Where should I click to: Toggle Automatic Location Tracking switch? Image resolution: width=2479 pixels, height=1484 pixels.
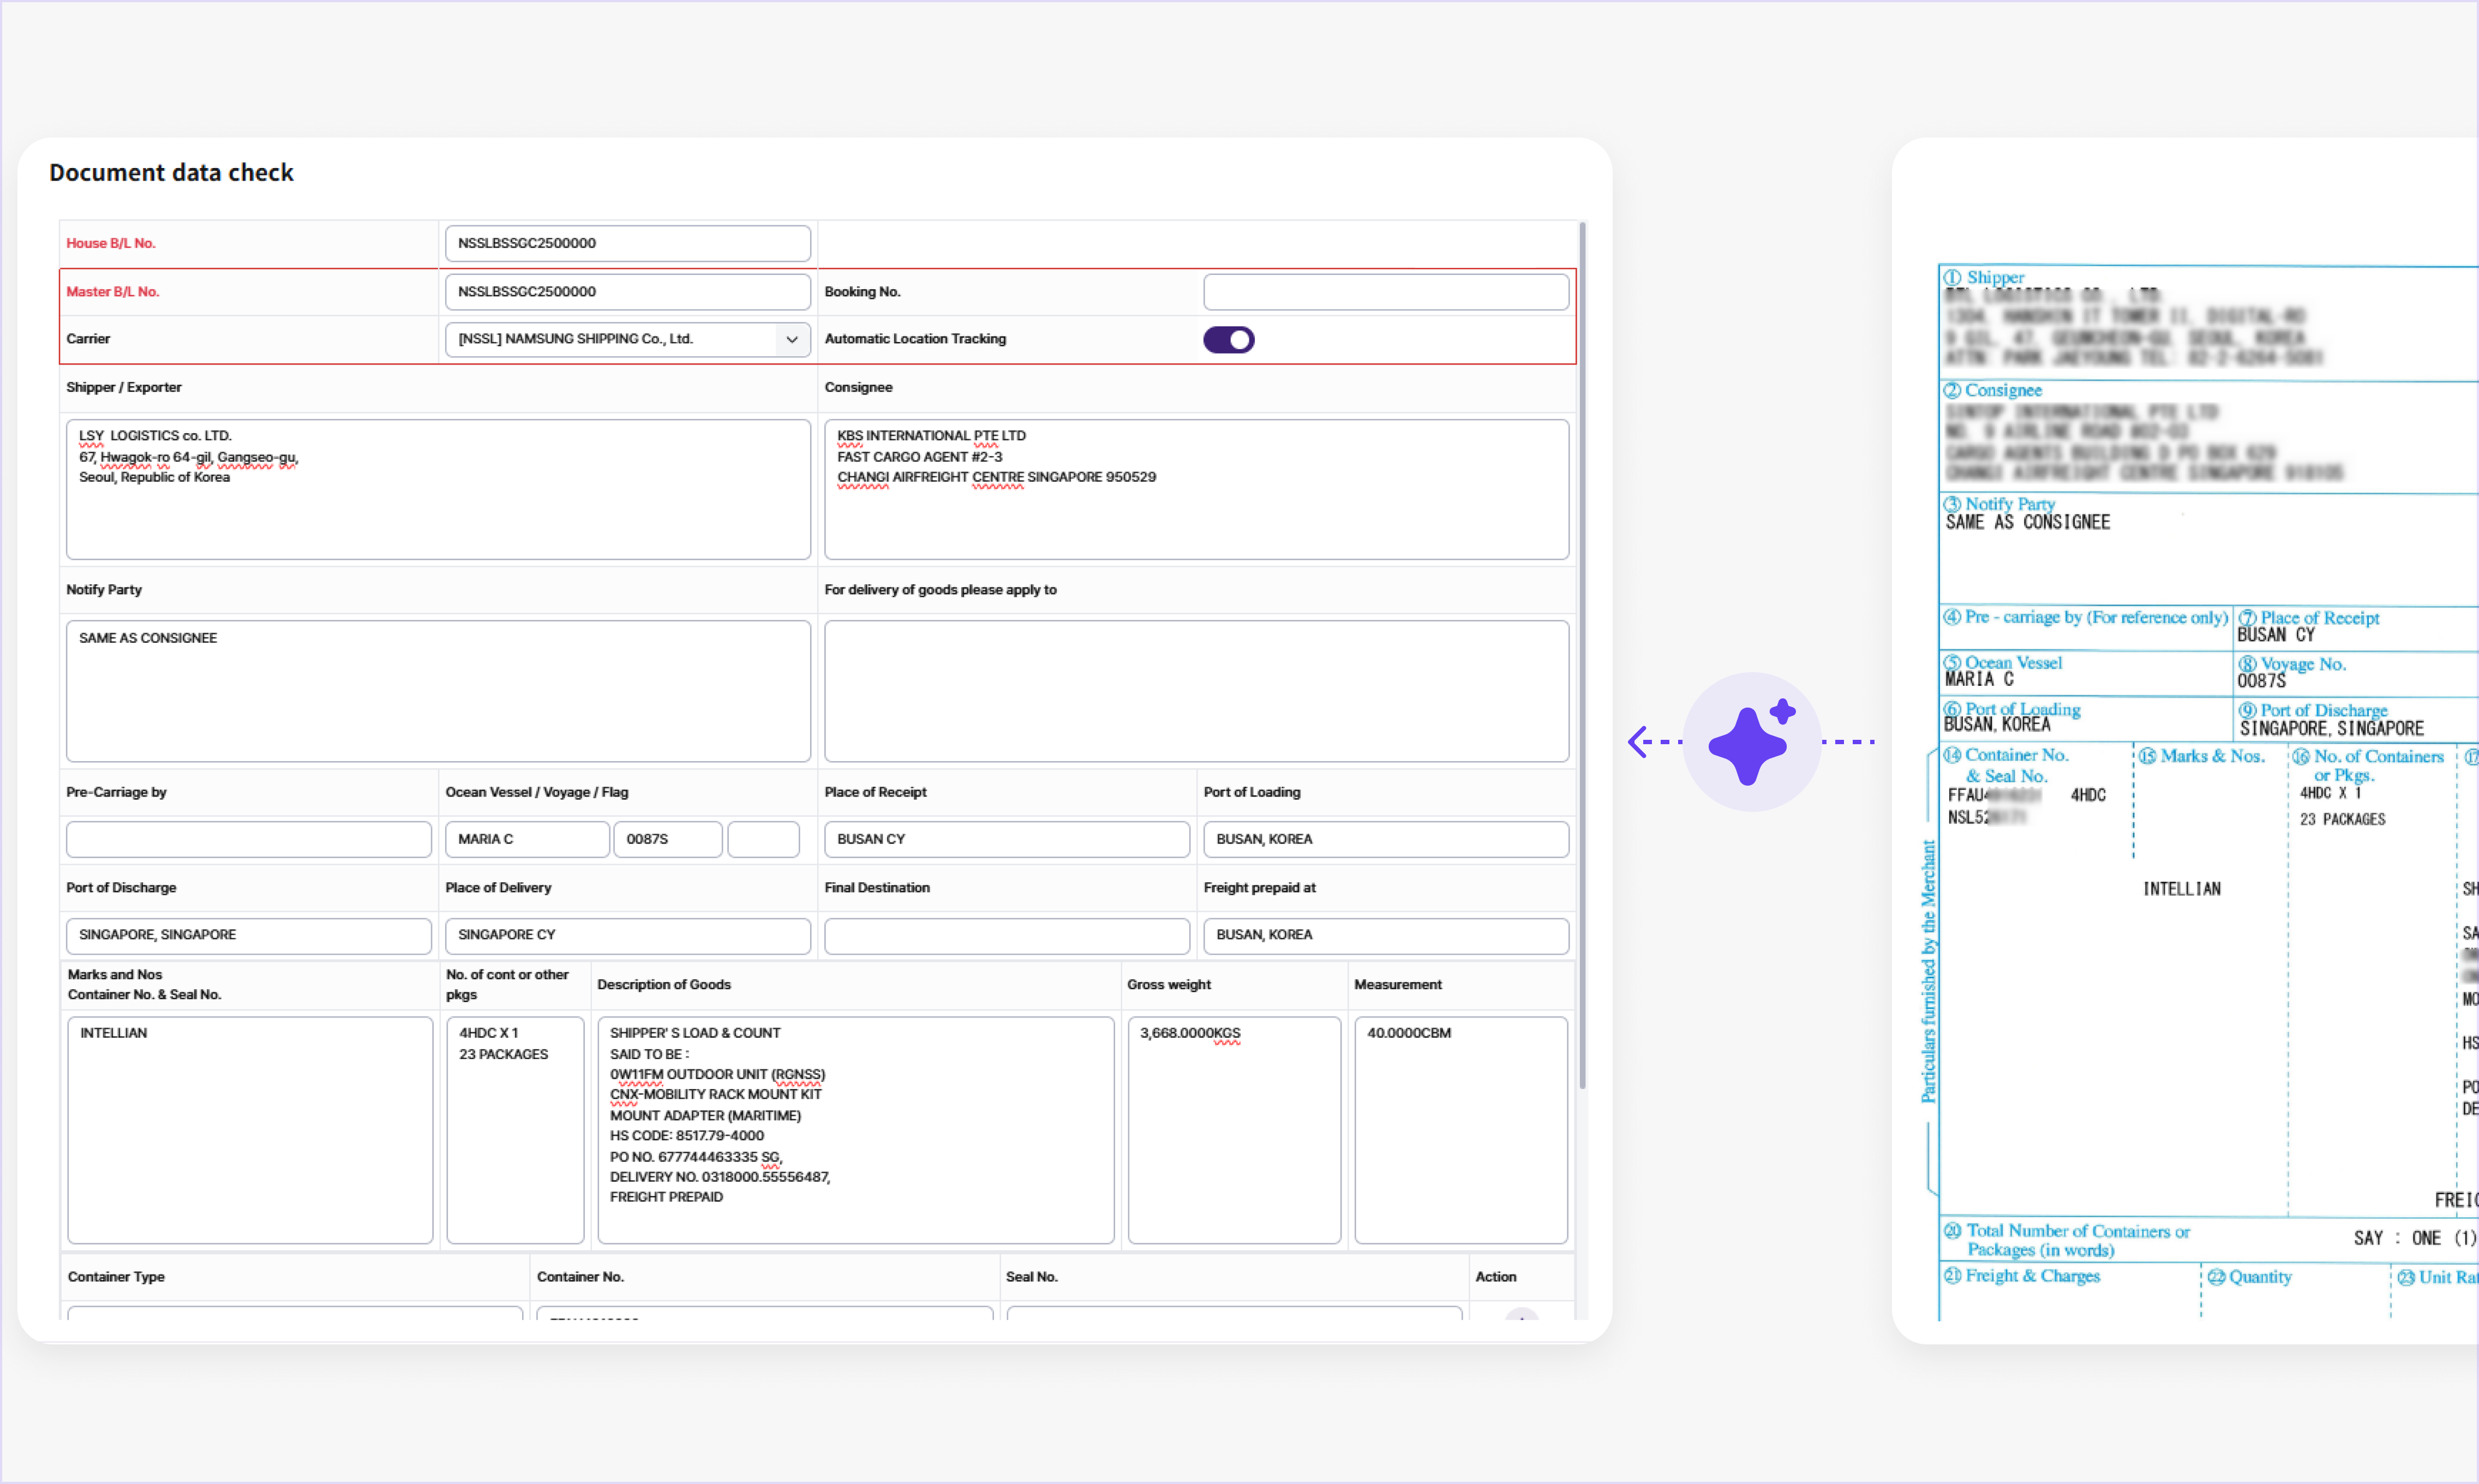(x=1228, y=340)
